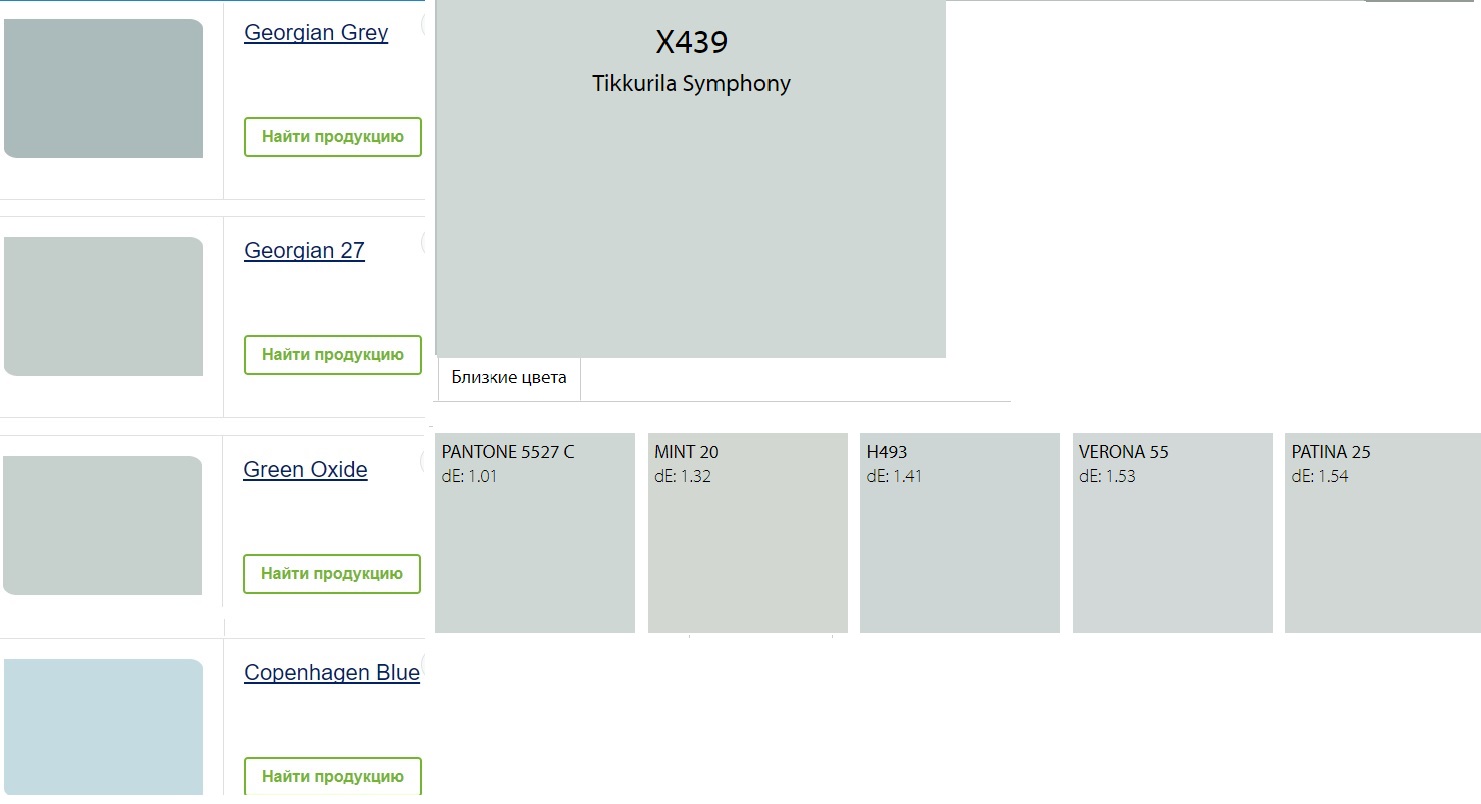Open the Copenhagen Blue color link
This screenshot has width=1481, height=804.
[332, 673]
